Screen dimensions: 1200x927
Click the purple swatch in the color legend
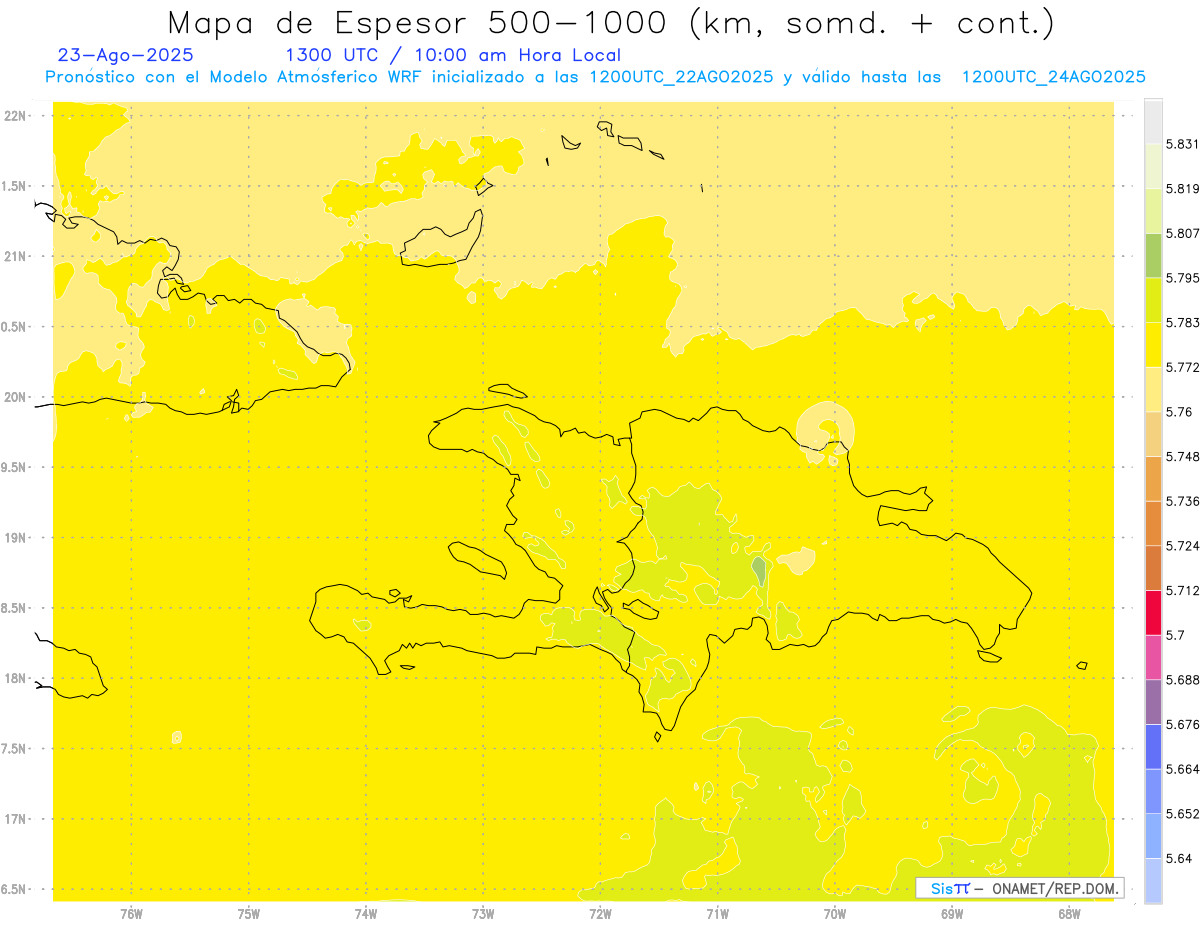(x=1153, y=701)
